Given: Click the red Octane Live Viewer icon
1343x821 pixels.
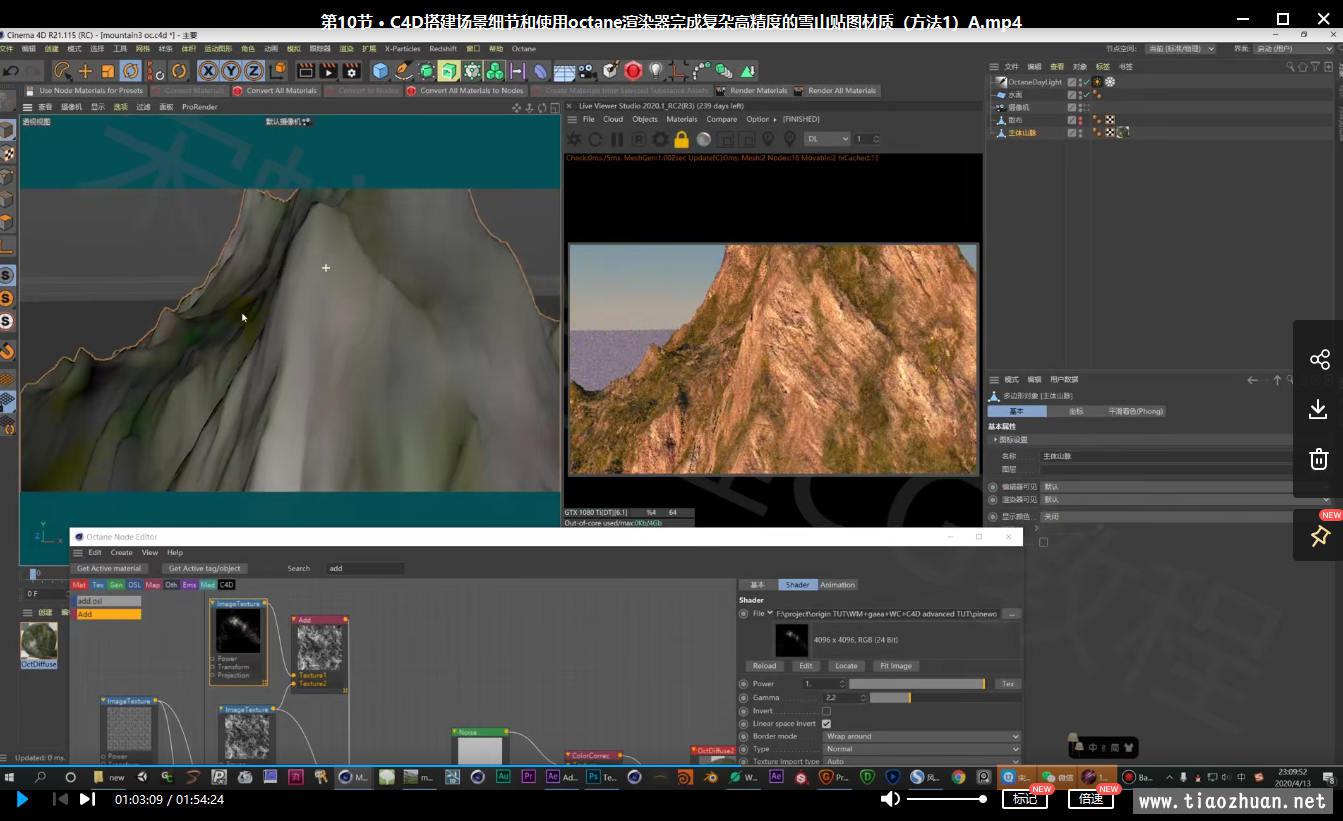Looking at the screenshot, I should (x=633, y=71).
